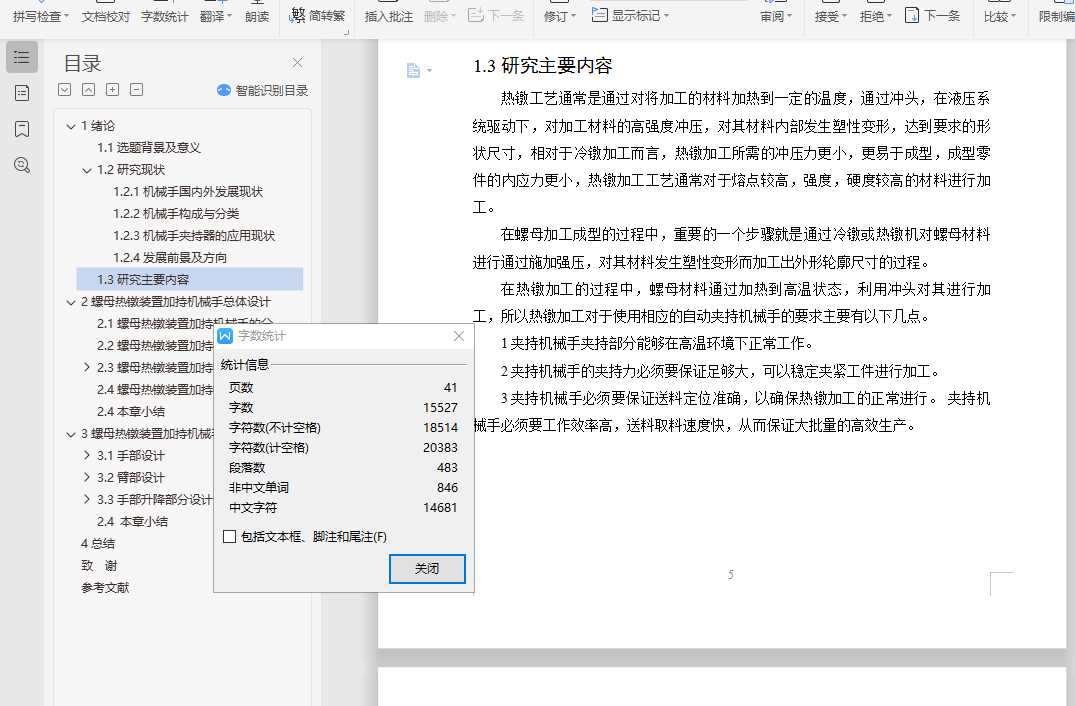Open the 拒绝 dropdown
The width and height of the screenshot is (1075, 706).
pyautogui.click(x=876, y=16)
